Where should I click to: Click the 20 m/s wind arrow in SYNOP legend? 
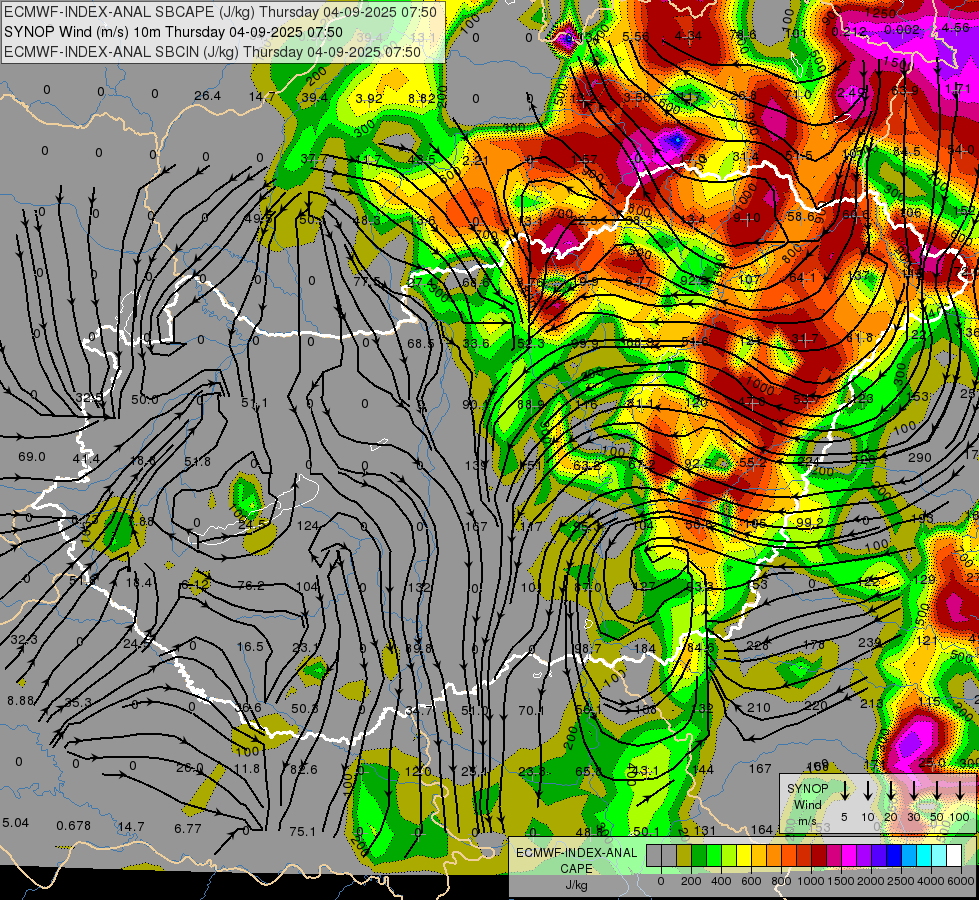891,790
